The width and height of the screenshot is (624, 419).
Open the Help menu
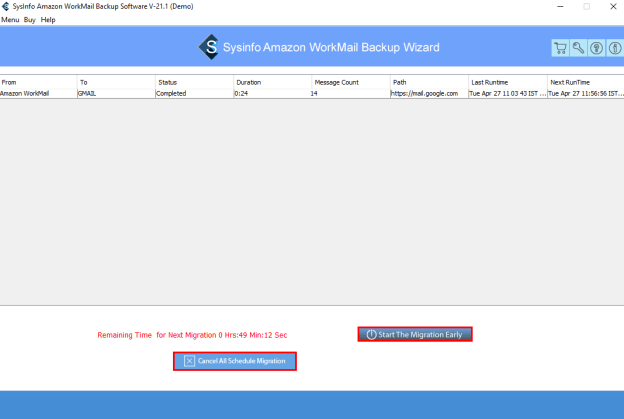tap(48, 20)
